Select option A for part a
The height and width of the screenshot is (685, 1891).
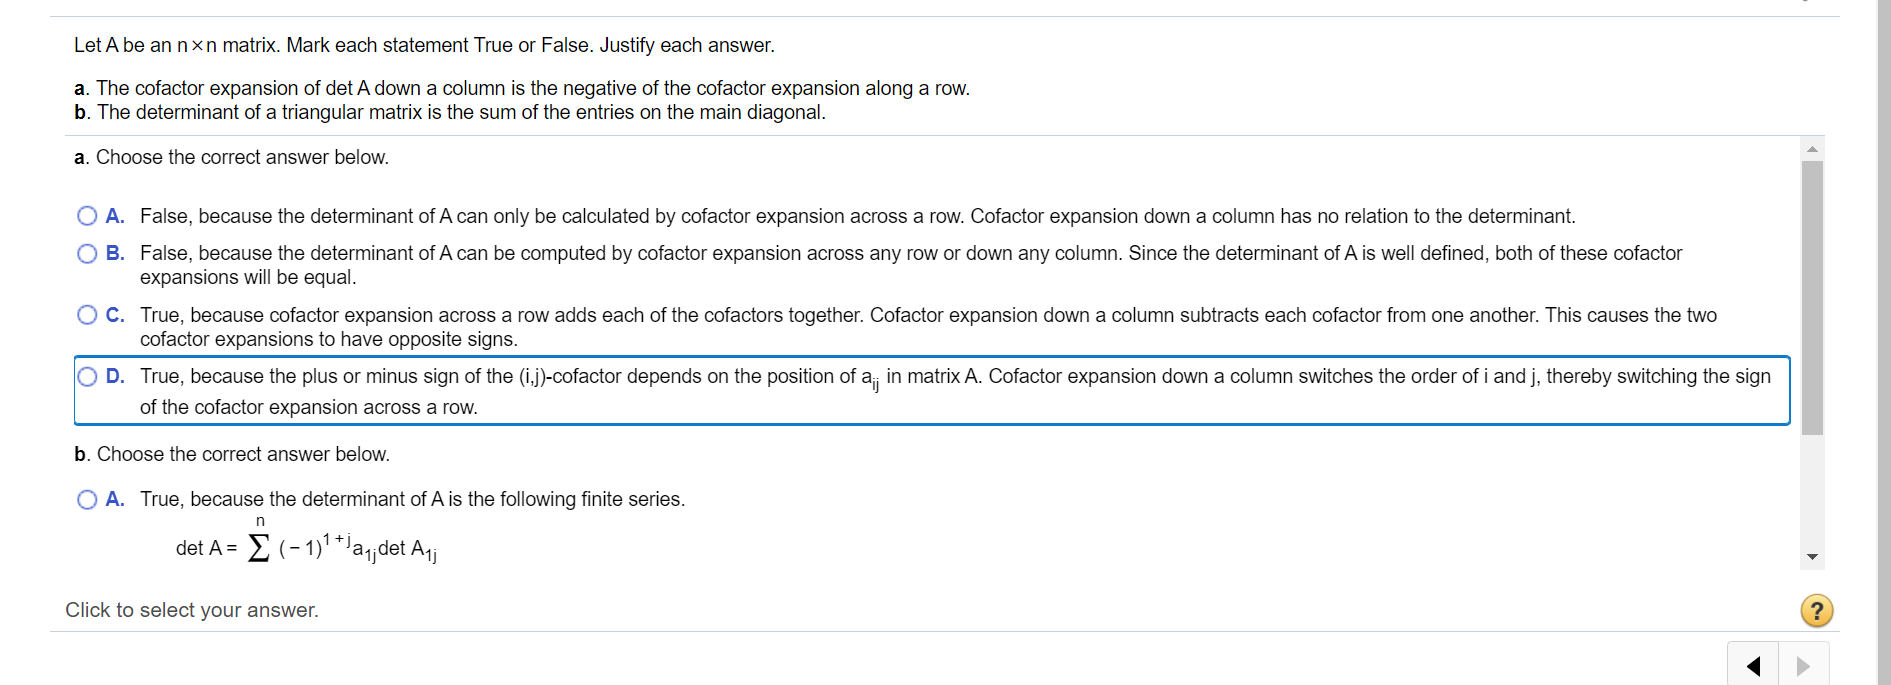tap(87, 216)
